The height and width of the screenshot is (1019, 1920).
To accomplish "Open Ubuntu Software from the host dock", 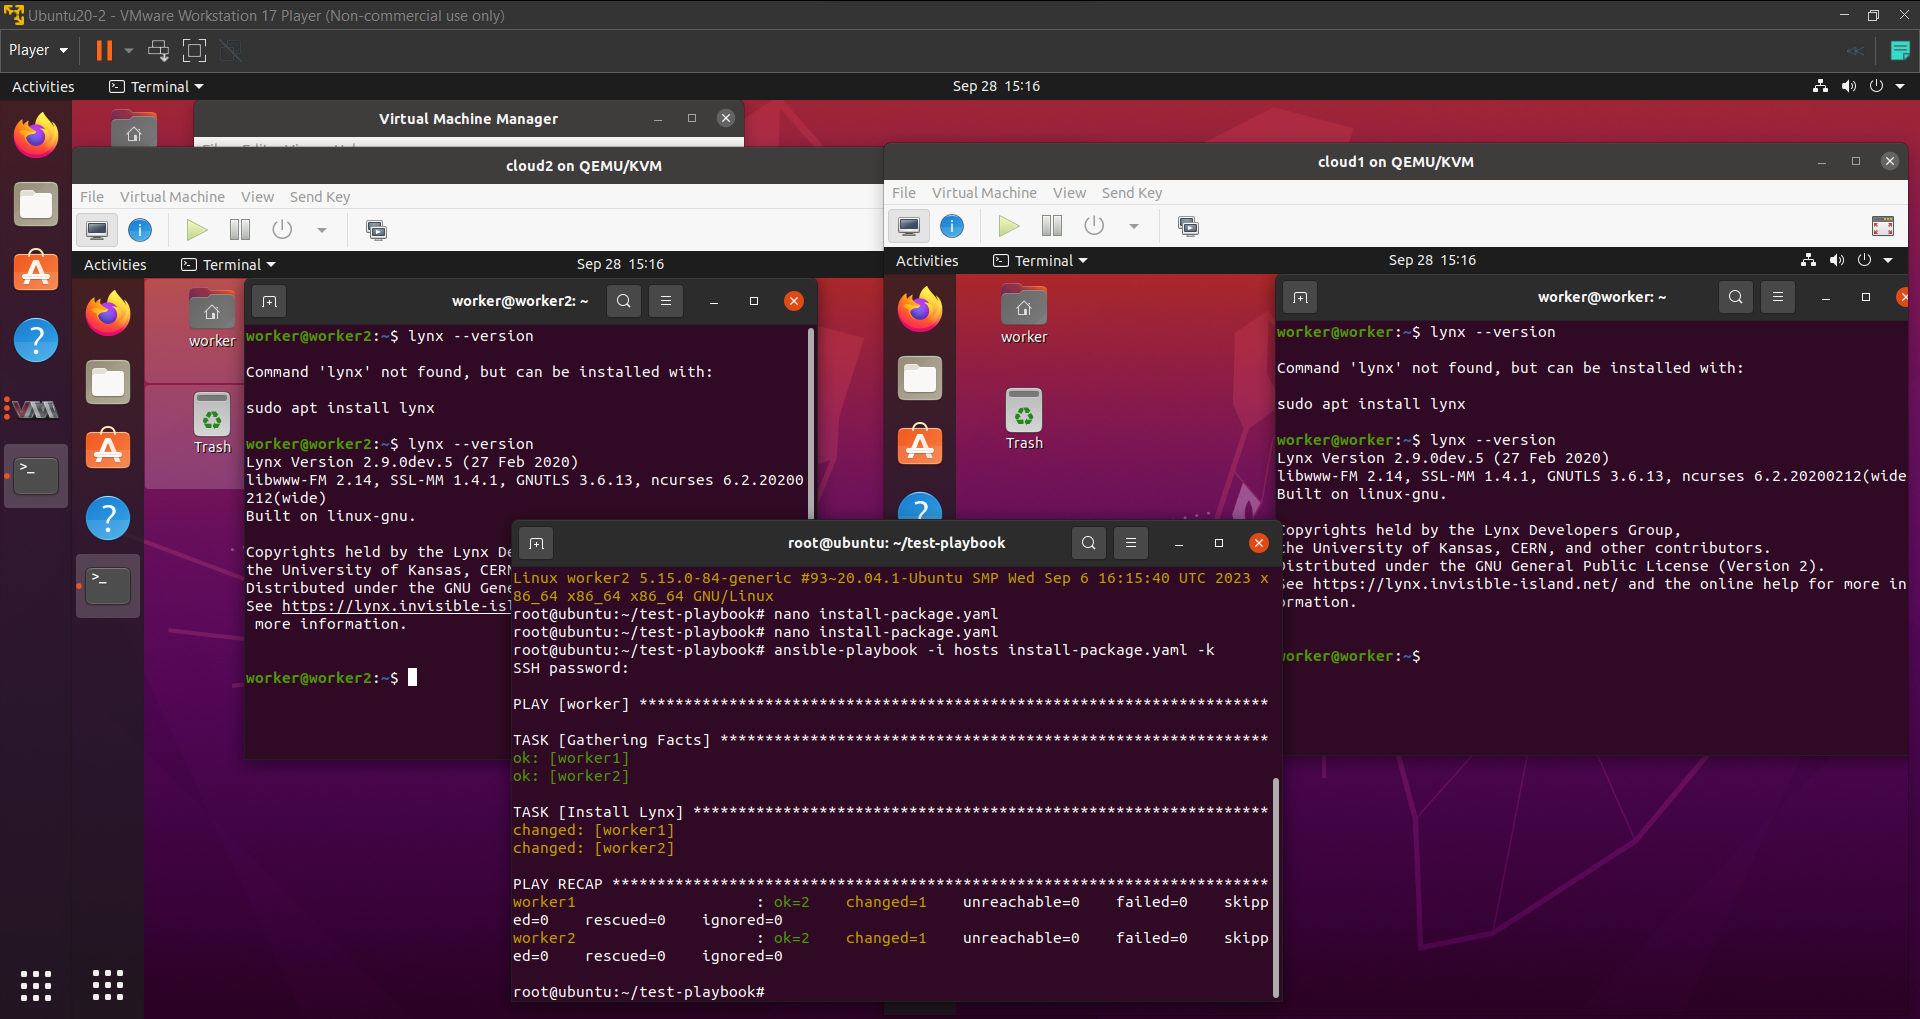I will pos(36,271).
